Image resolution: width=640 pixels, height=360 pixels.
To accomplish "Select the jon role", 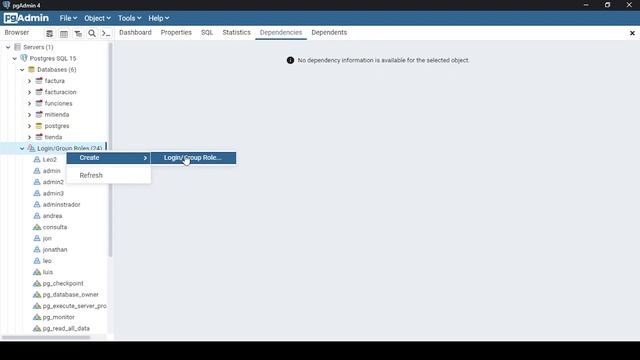I will tap(47, 238).
